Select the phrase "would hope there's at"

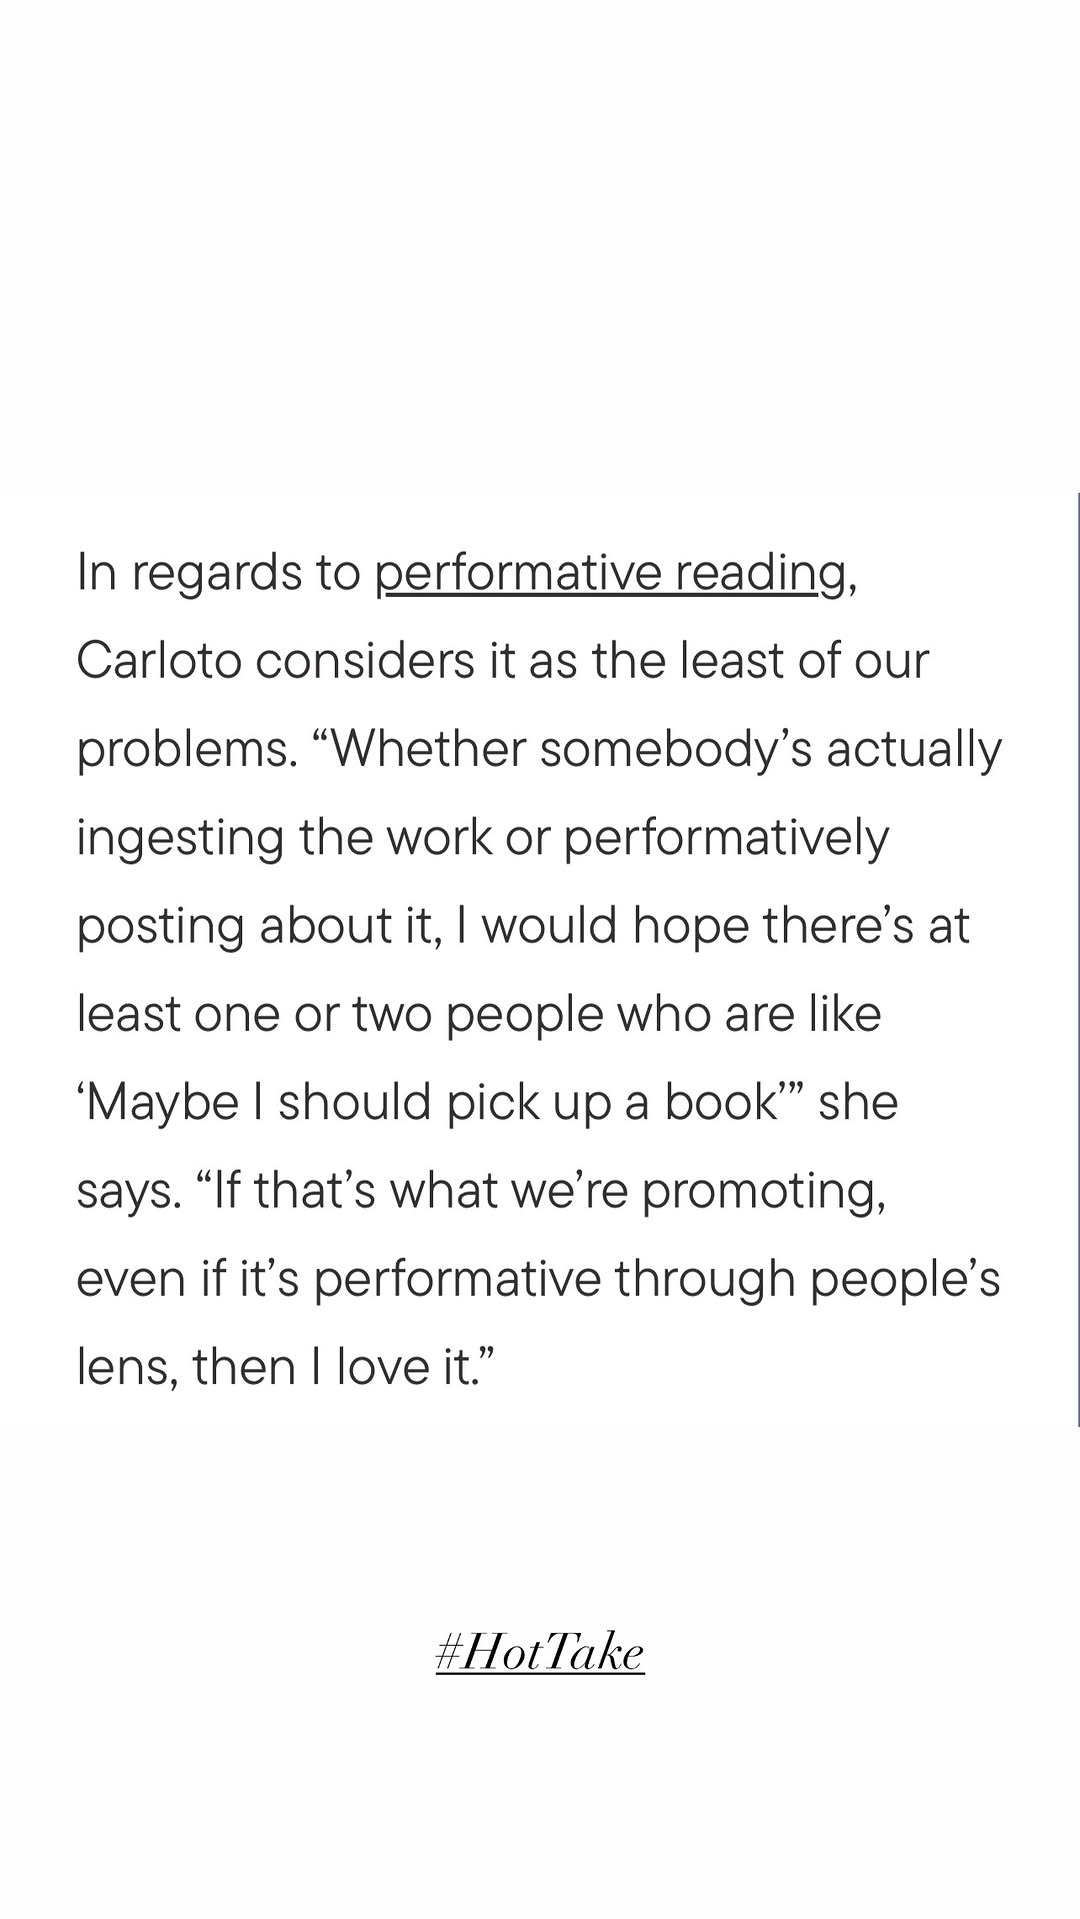[726, 926]
